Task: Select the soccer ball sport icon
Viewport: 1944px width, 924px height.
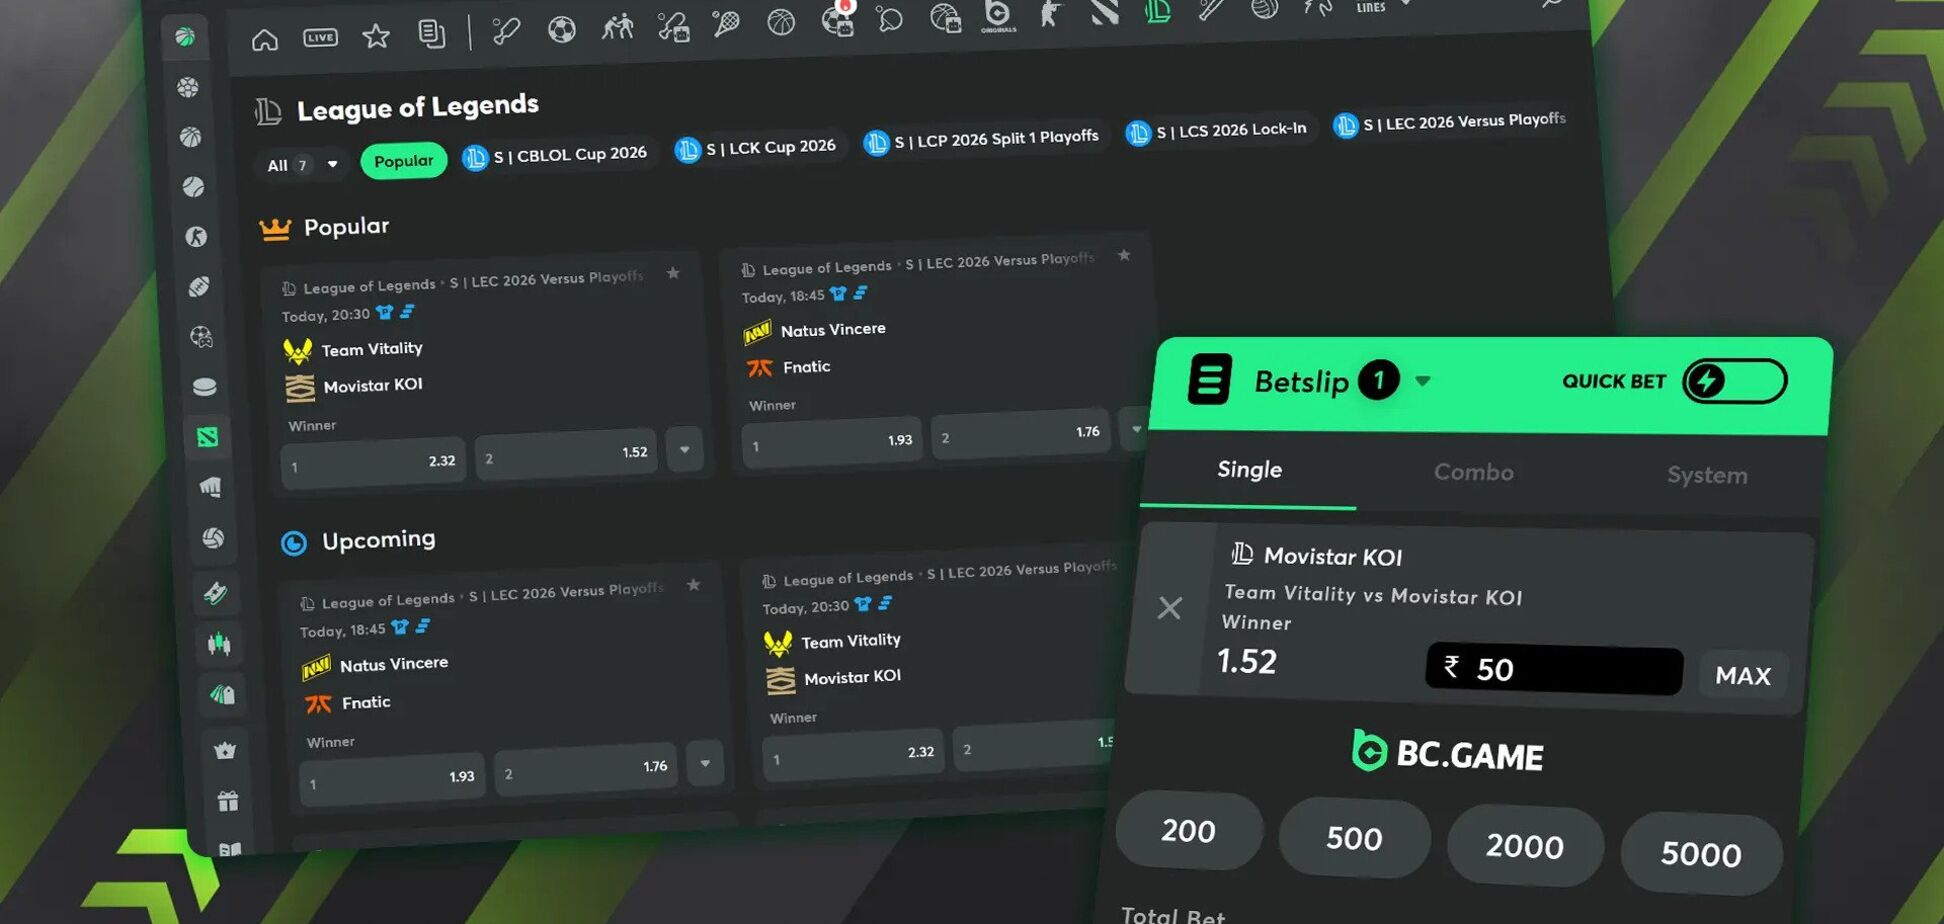Action: click(562, 29)
